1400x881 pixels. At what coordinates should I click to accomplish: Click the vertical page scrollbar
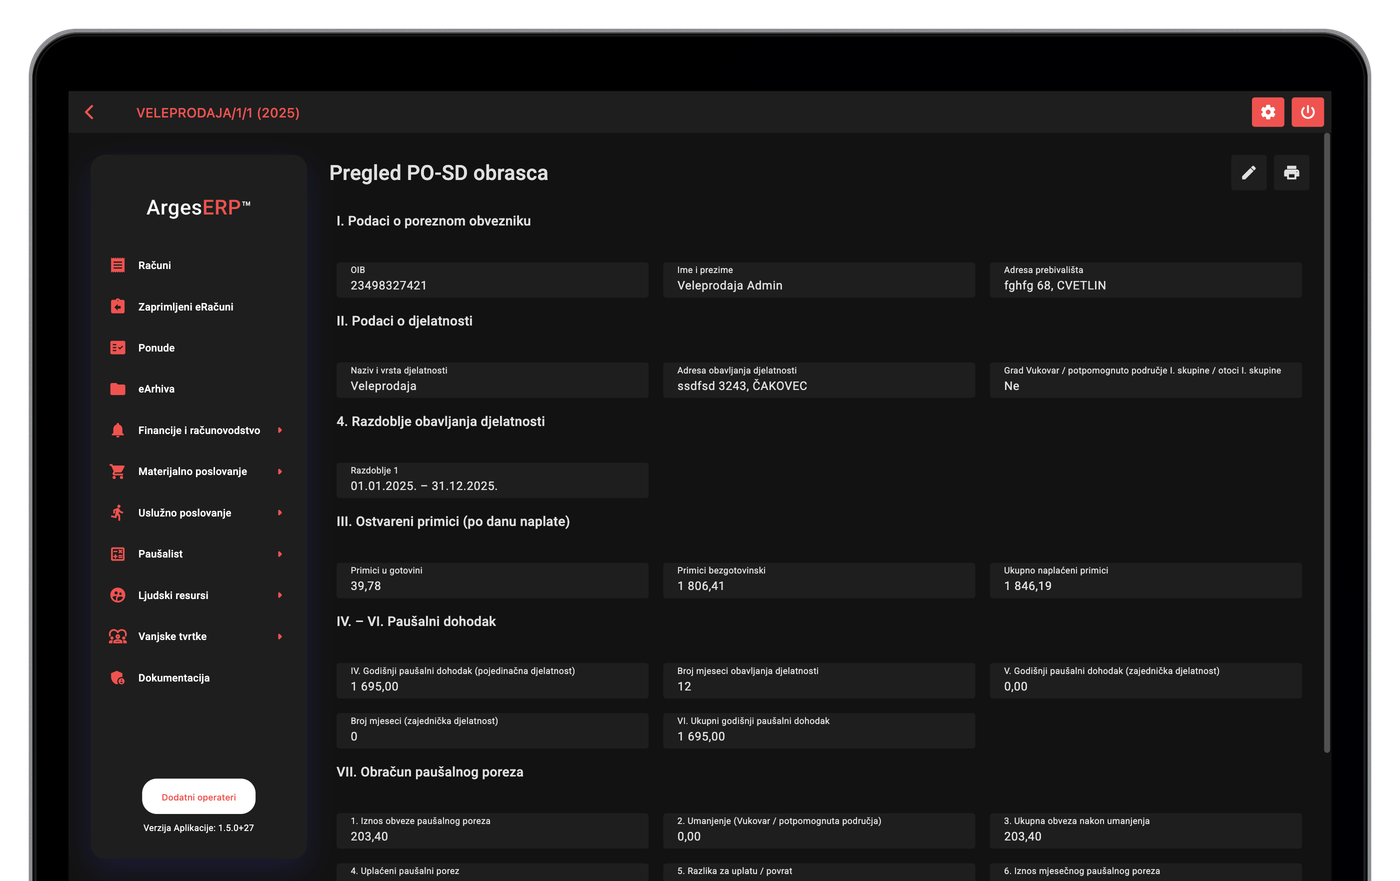pyautogui.click(x=1327, y=442)
